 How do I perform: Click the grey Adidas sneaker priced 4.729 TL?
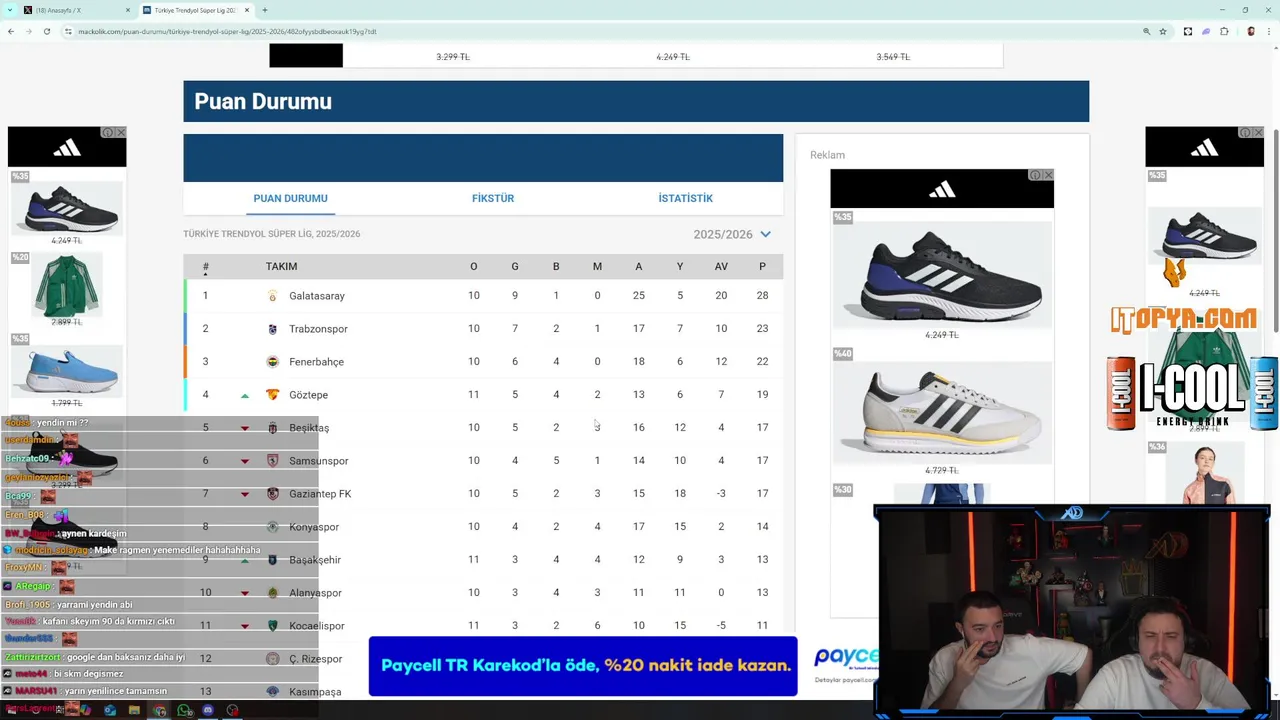[x=940, y=411]
